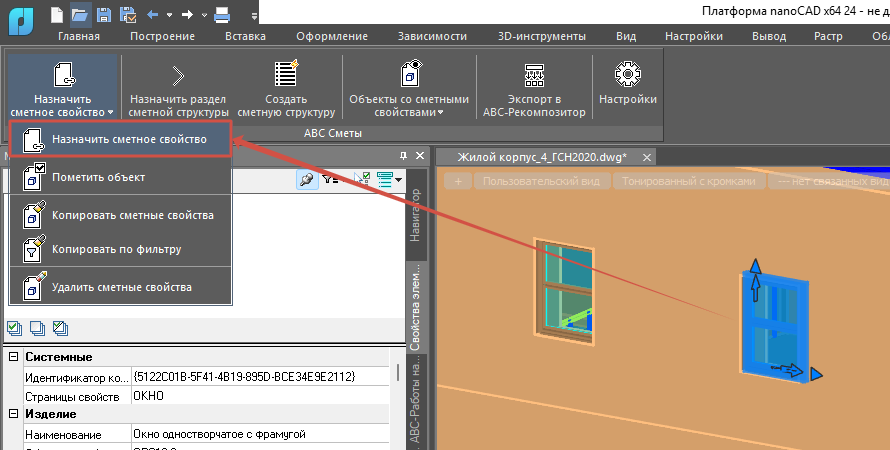Click the check-all green checkmark icon
This screenshot has width=890, height=450.
point(15,328)
